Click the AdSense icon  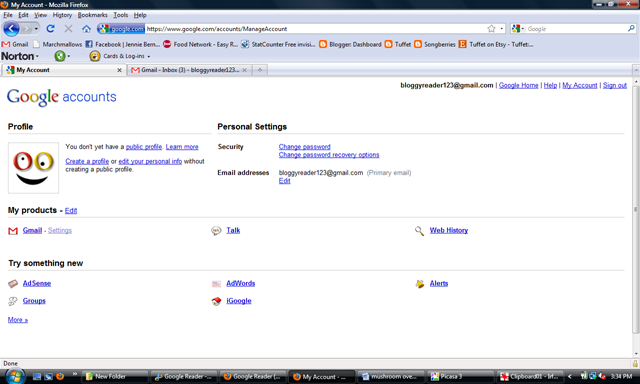(x=13, y=284)
